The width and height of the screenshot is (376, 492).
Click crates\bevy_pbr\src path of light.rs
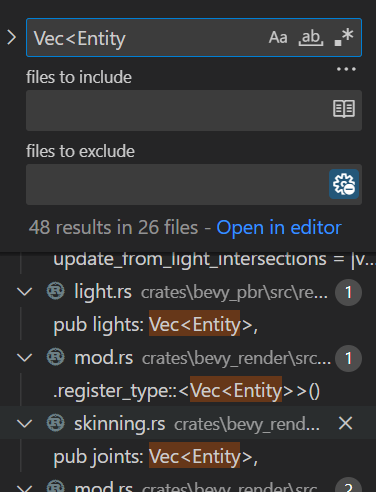tap(234, 293)
